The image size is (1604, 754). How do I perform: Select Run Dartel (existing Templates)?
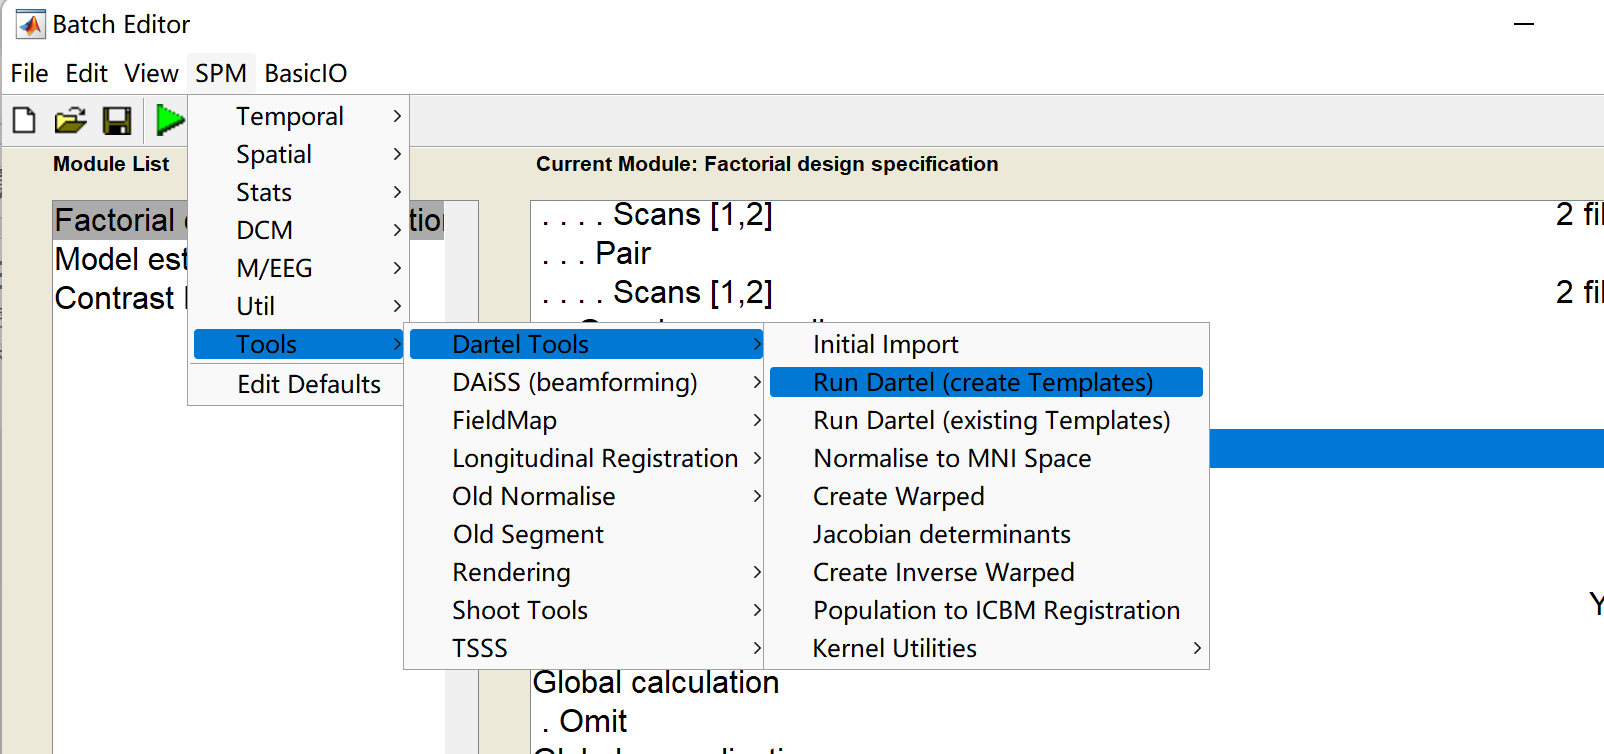(986, 420)
